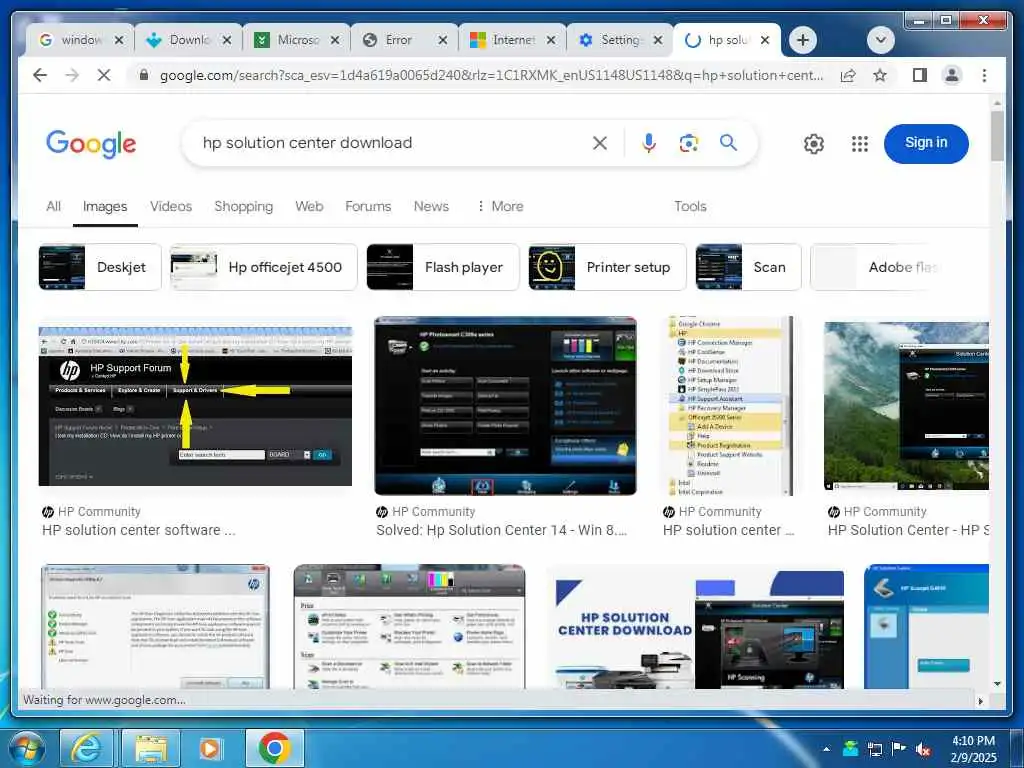Open the Windows Start menu

point(25,748)
